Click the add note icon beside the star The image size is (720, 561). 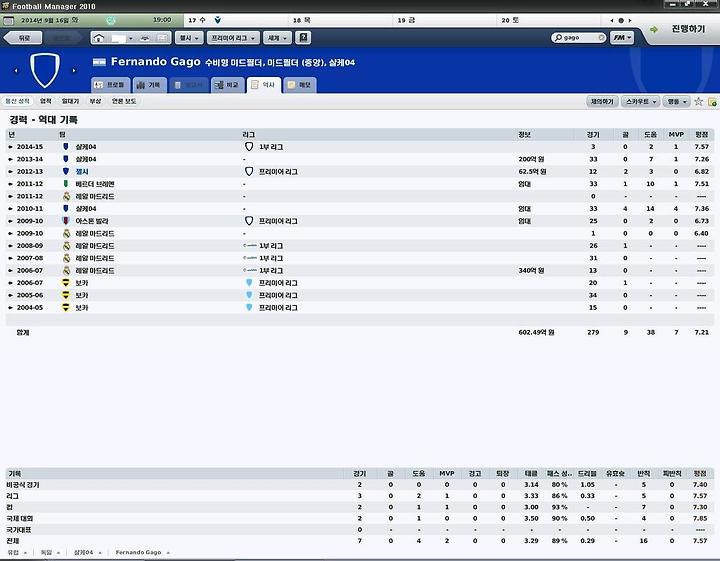[712, 101]
